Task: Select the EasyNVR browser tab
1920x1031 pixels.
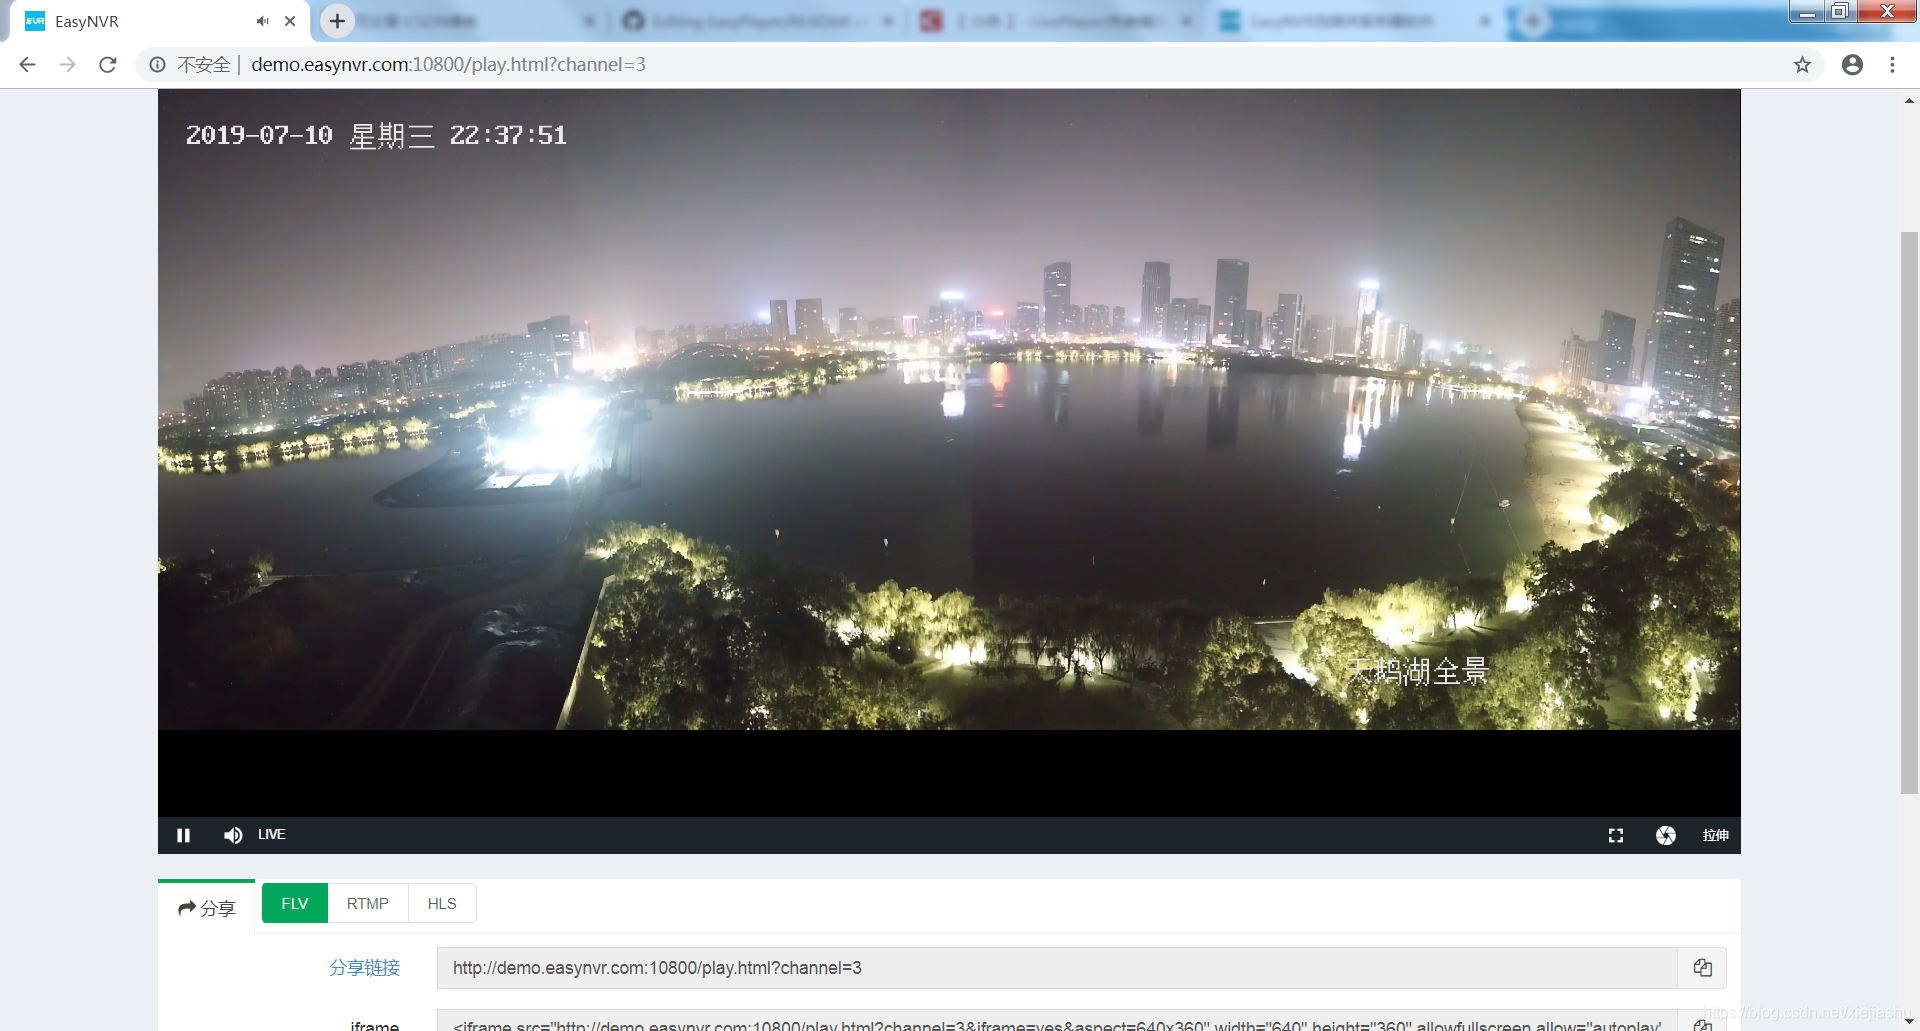Action: click(x=160, y=21)
